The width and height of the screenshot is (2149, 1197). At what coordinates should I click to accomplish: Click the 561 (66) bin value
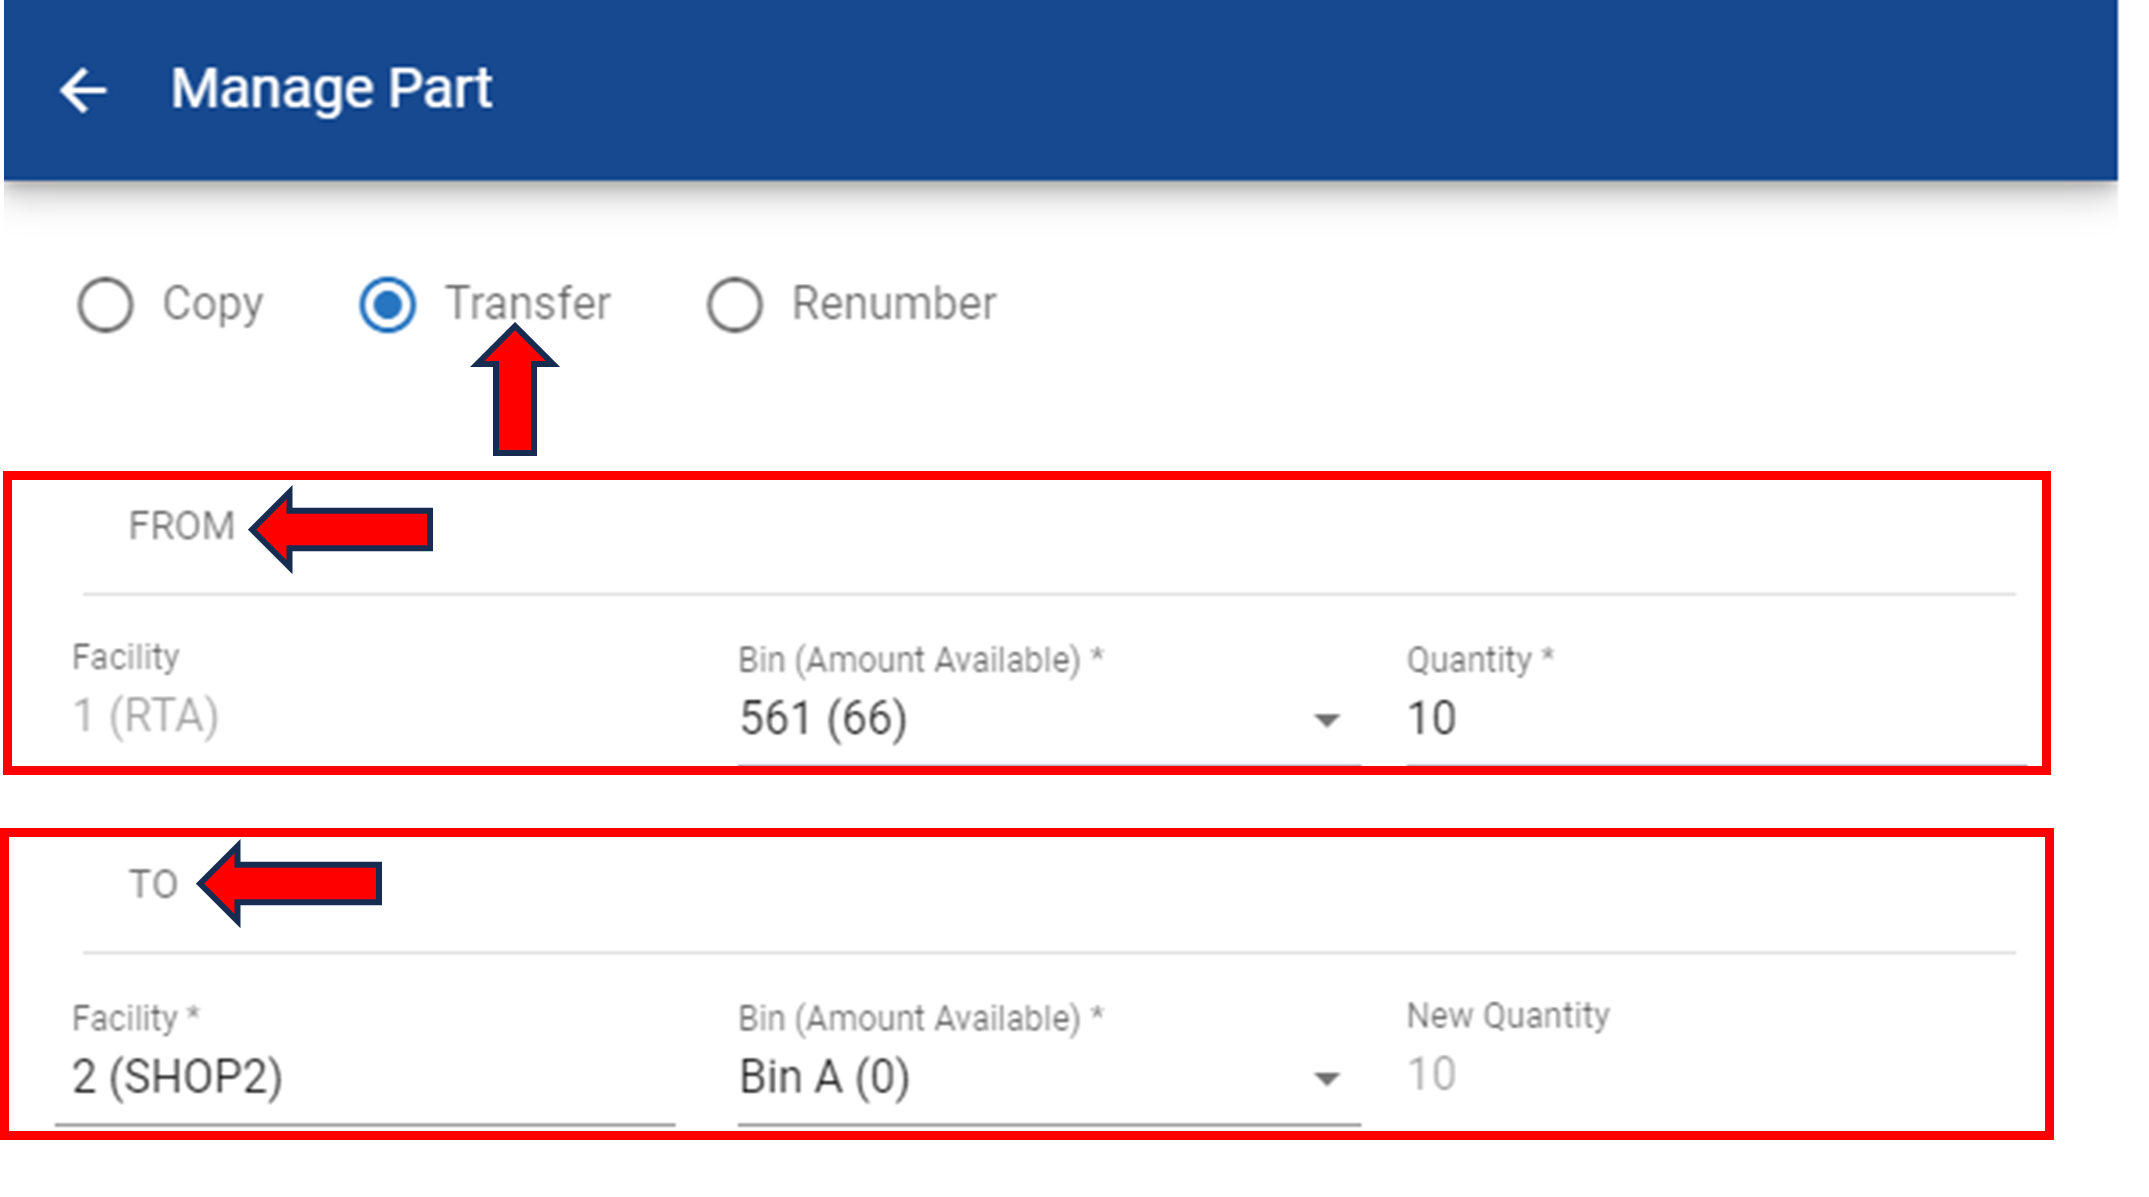click(823, 718)
